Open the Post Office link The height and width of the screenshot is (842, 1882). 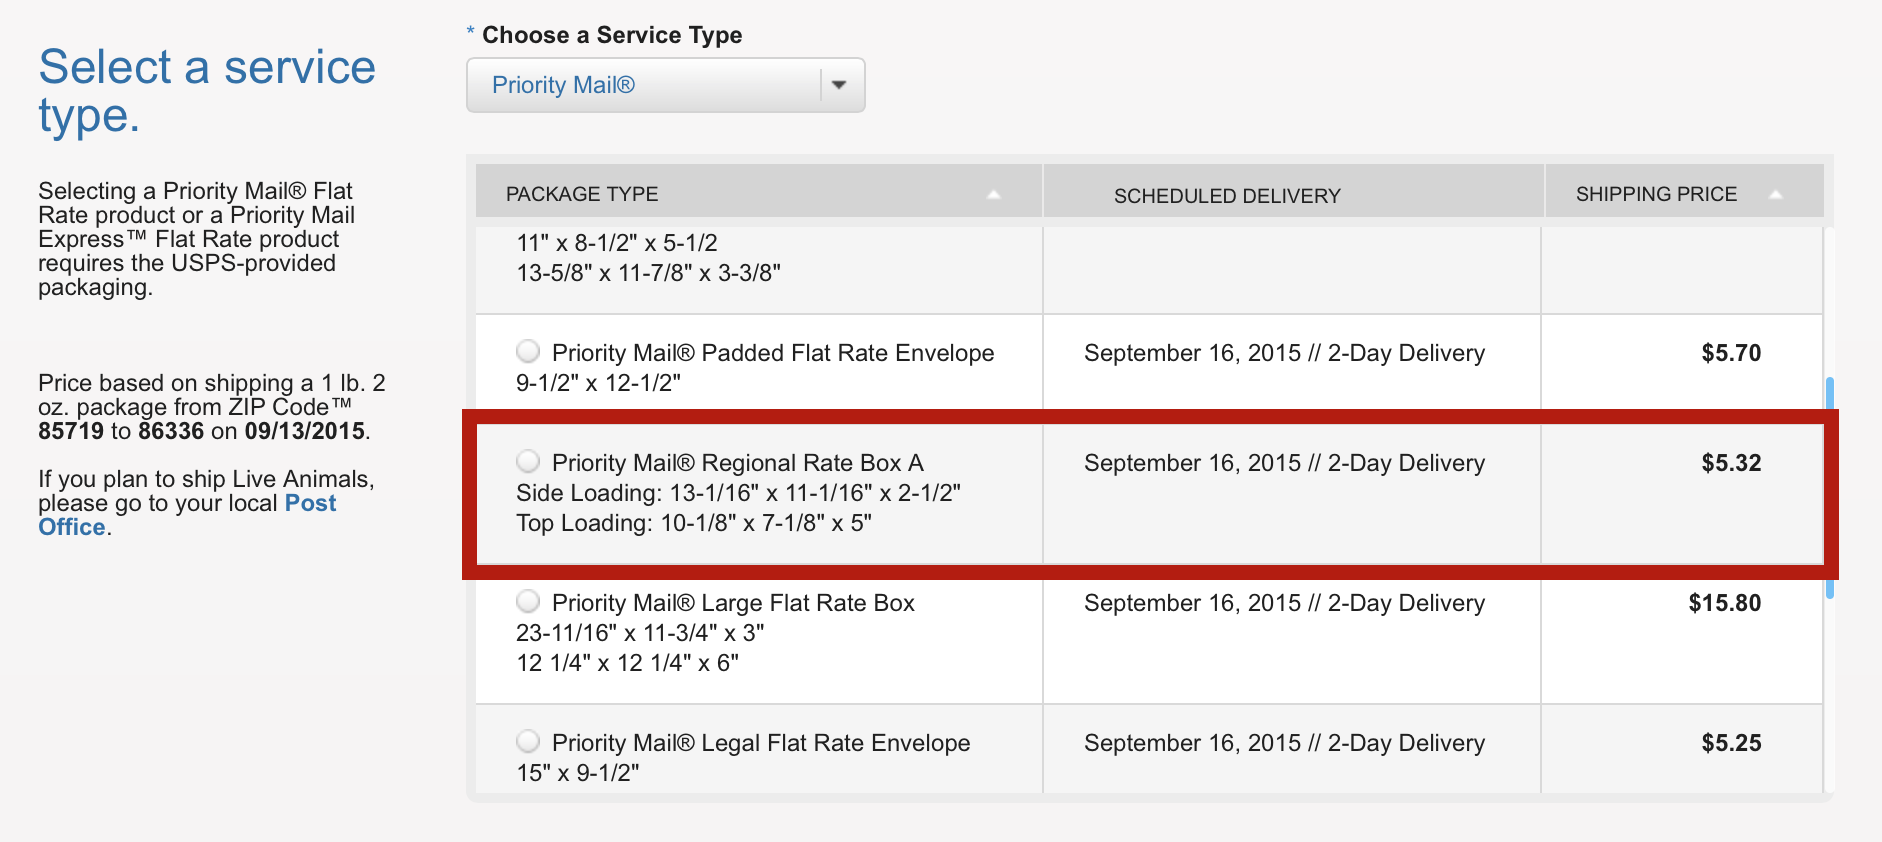pos(187,515)
